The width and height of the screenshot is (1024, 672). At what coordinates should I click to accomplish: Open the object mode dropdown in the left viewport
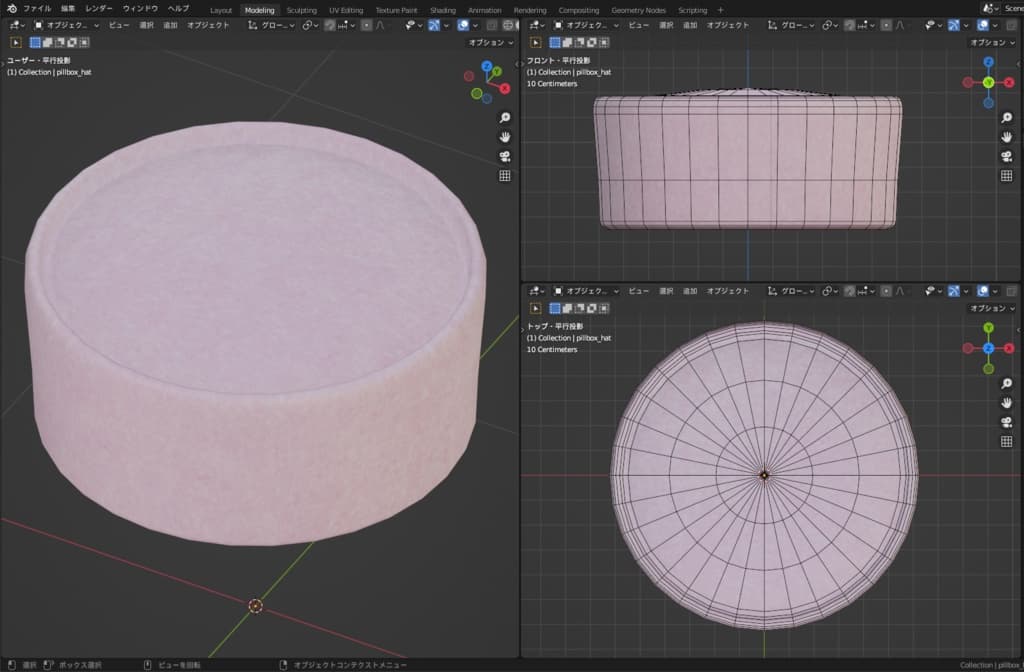[x=65, y=25]
